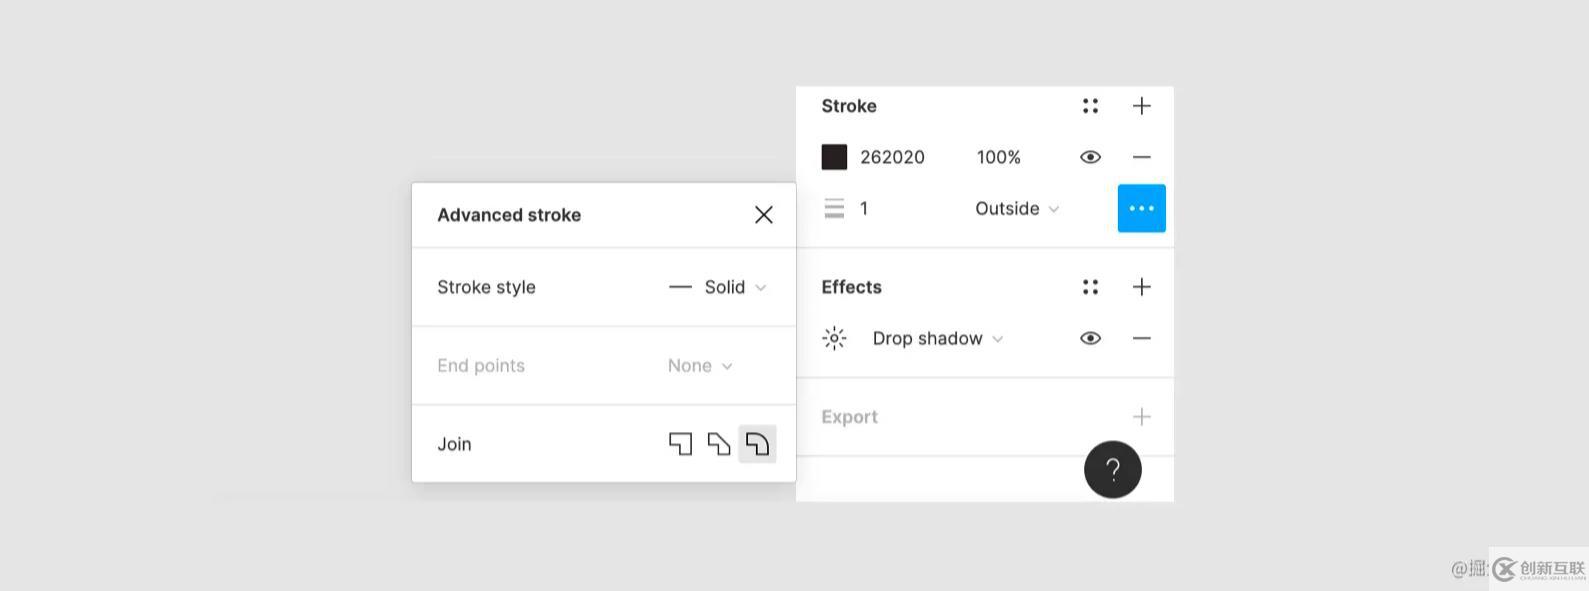
Task: Open the Drop shadow effect type dropdown
Action: [938, 338]
